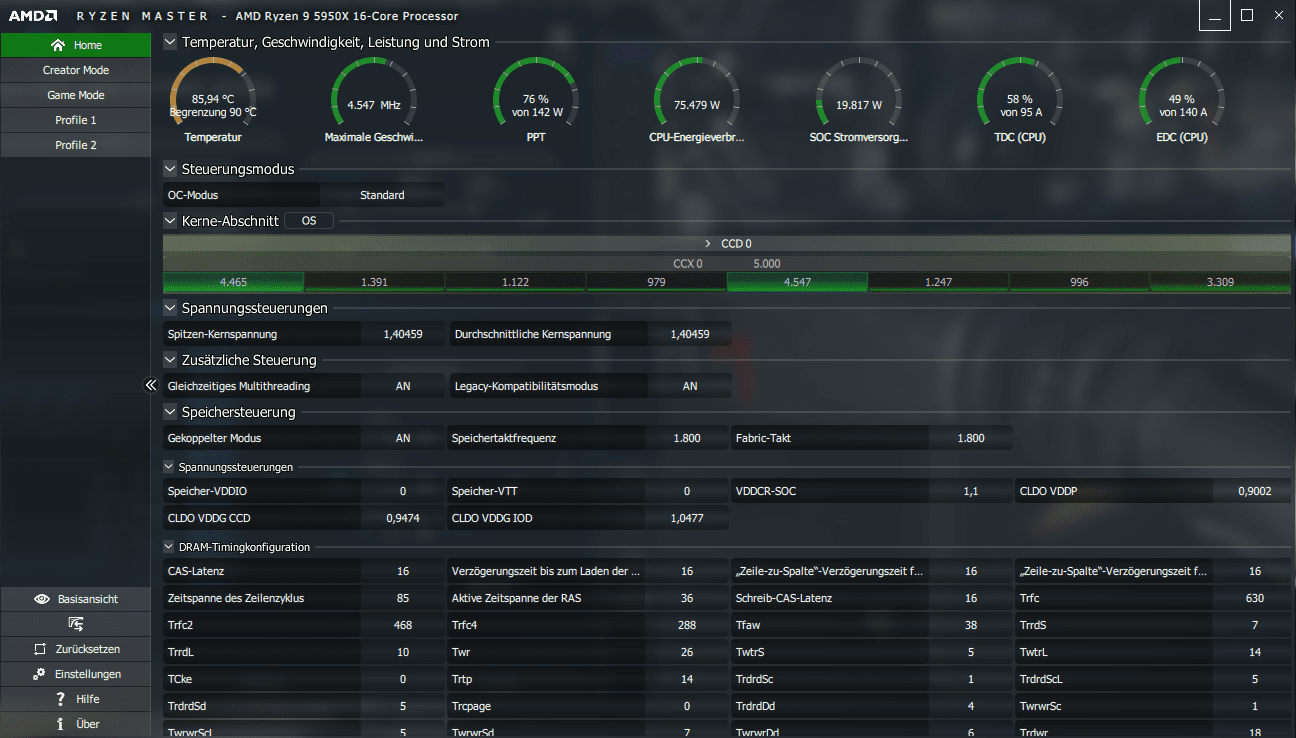Click the CCX 0 label

(688, 264)
